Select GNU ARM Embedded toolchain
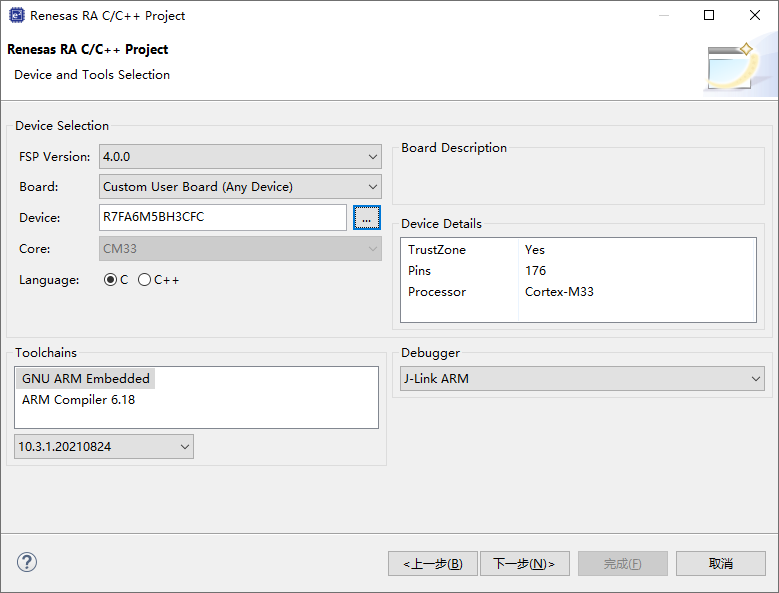Screen dimensions: 779x593 pyautogui.click(x=86, y=379)
